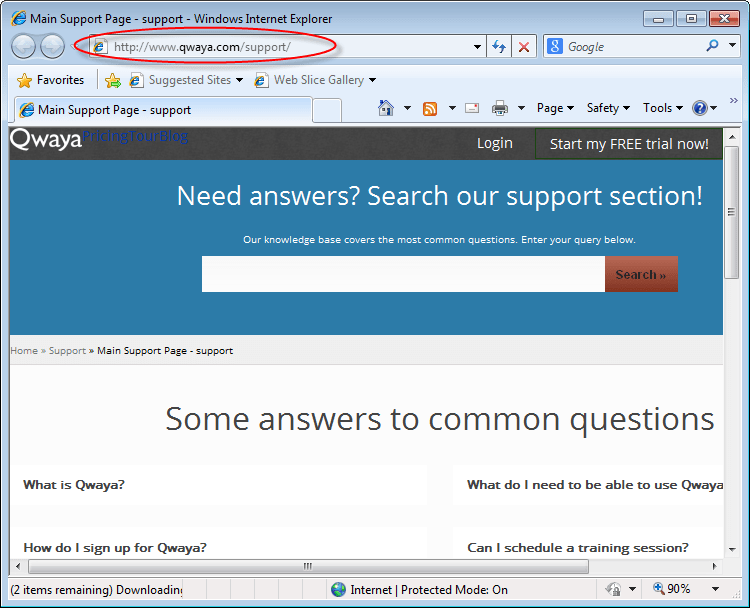Go forward with the Forward arrow button
The image size is (750, 608).
pyautogui.click(x=52, y=47)
